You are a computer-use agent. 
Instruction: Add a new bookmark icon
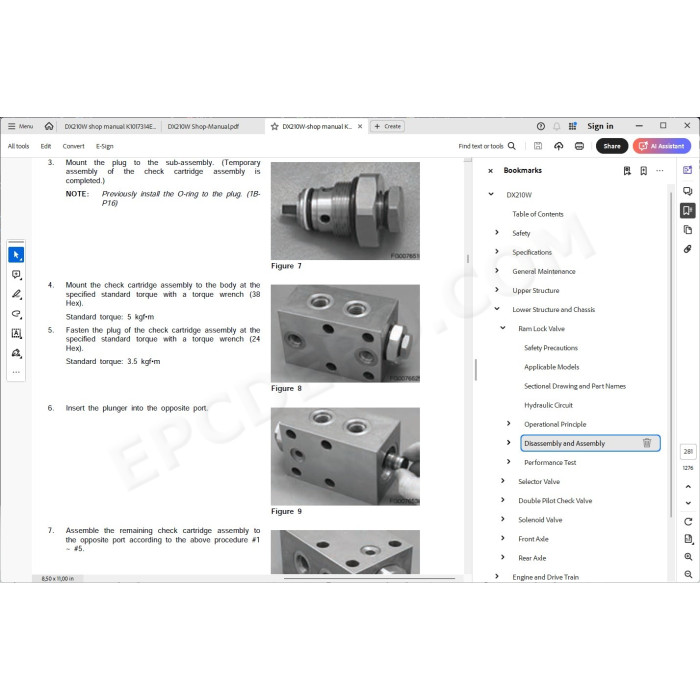click(x=643, y=171)
